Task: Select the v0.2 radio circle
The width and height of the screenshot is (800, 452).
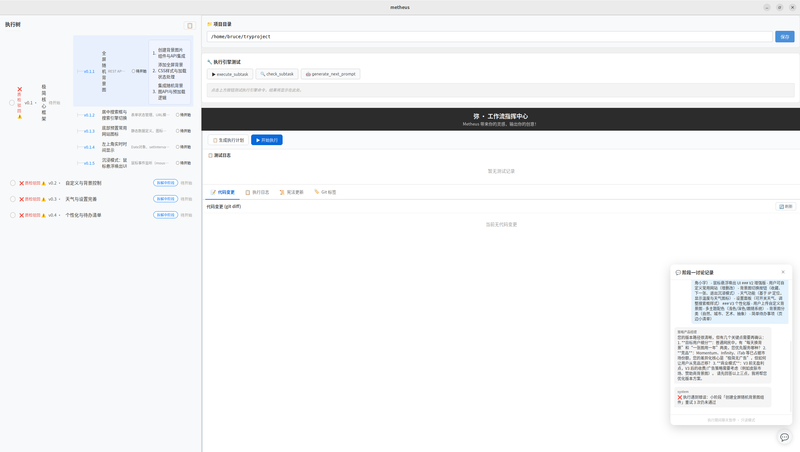Action: point(13,183)
